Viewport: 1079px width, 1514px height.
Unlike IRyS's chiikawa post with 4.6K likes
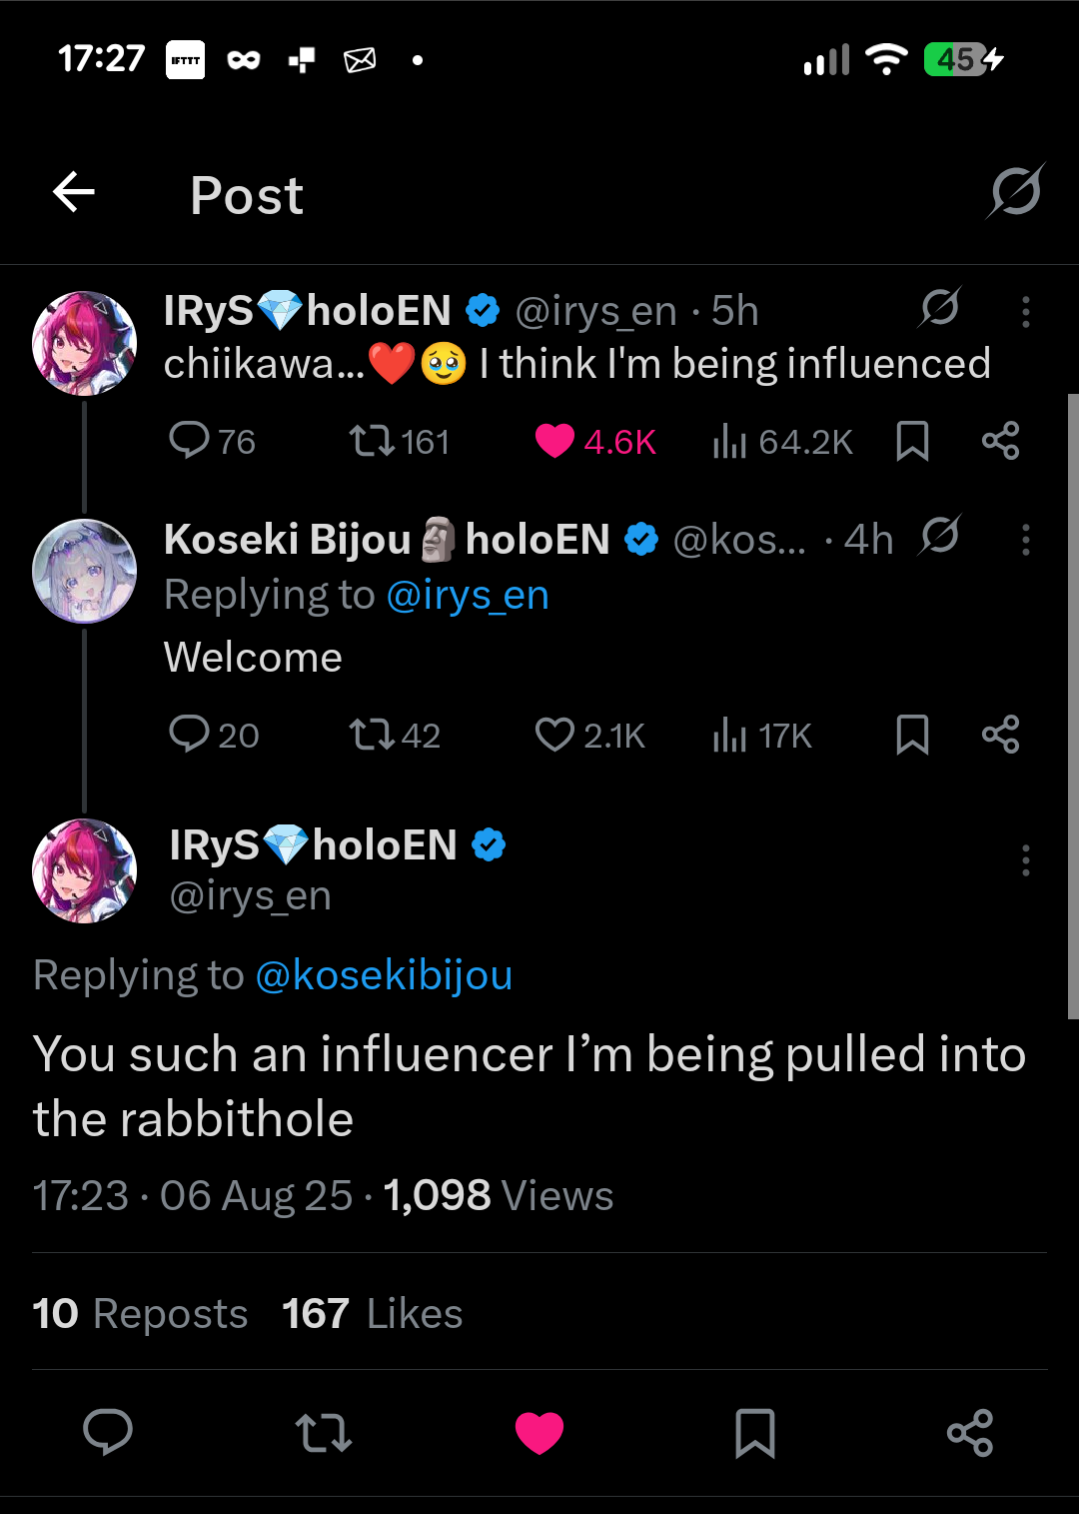pyautogui.click(x=555, y=441)
